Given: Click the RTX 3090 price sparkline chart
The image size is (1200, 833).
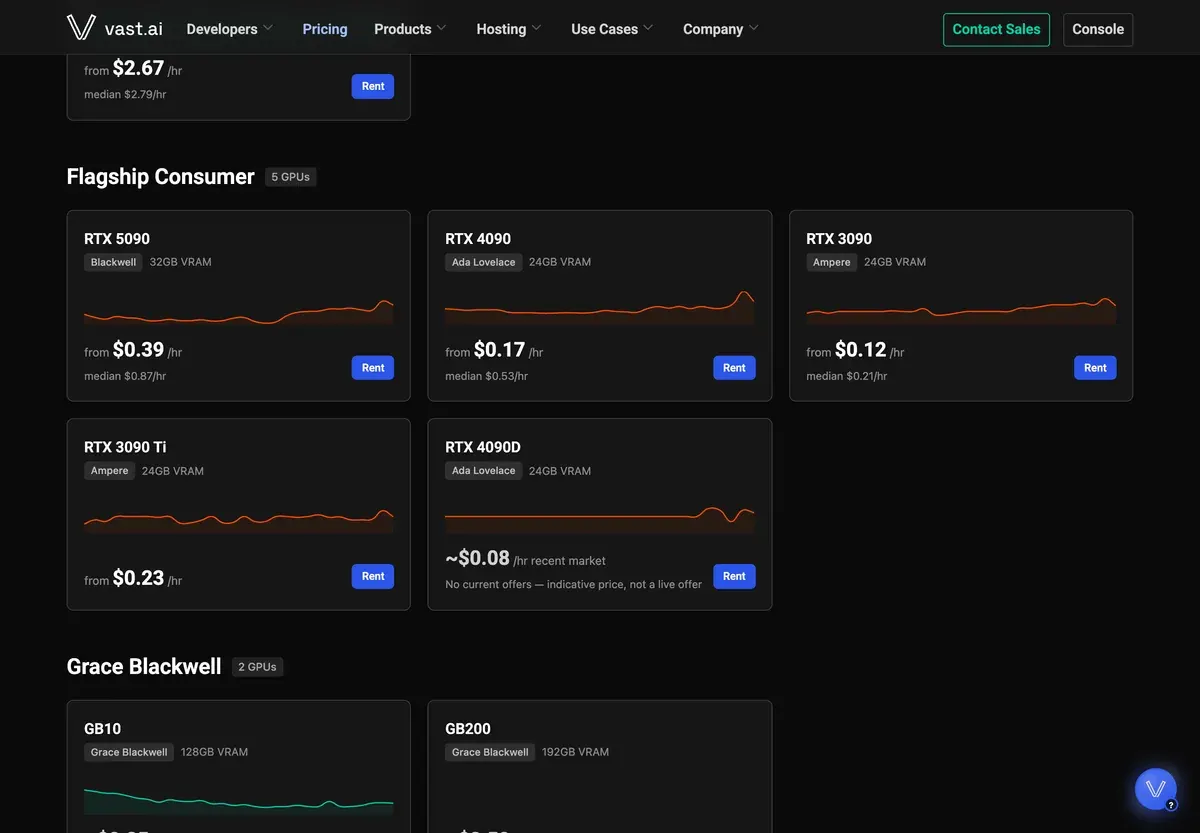Looking at the screenshot, I should pyautogui.click(x=961, y=310).
